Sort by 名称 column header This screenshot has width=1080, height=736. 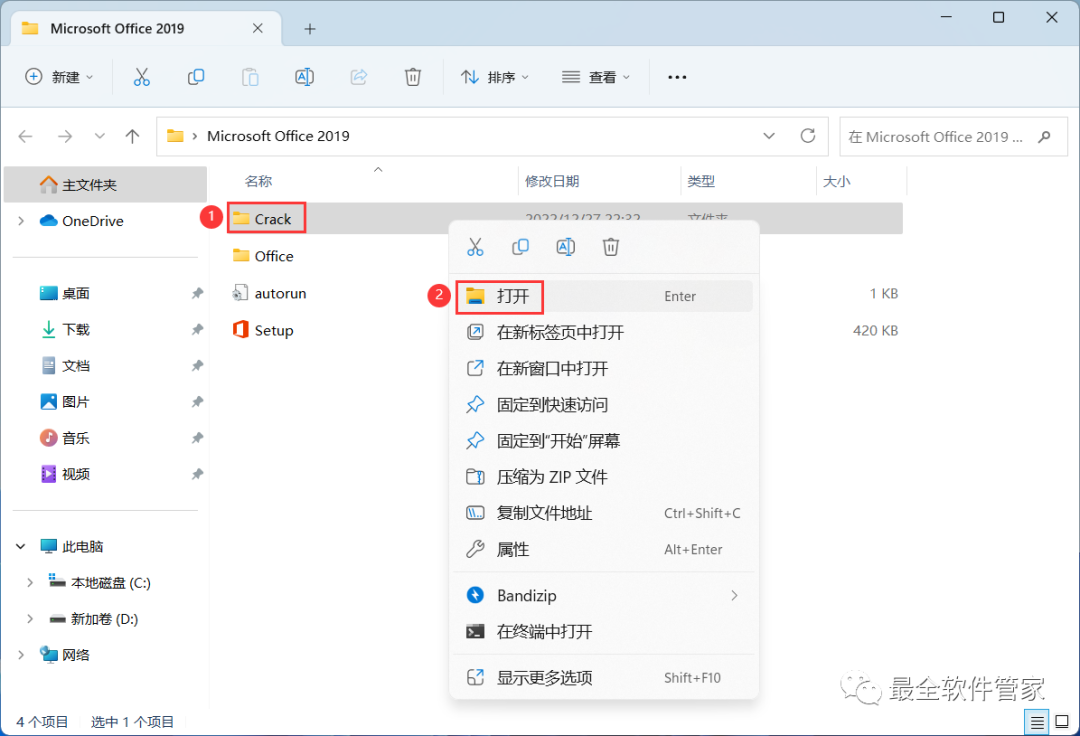pyautogui.click(x=258, y=181)
